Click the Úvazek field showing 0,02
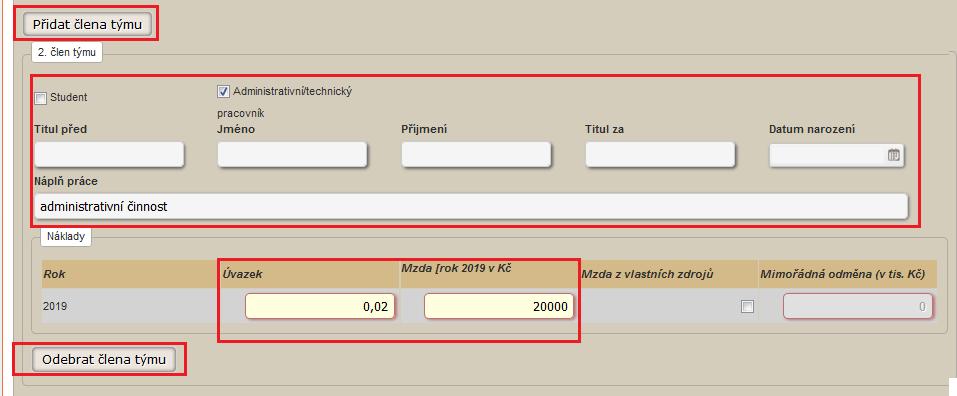The image size is (957, 396). click(320, 306)
